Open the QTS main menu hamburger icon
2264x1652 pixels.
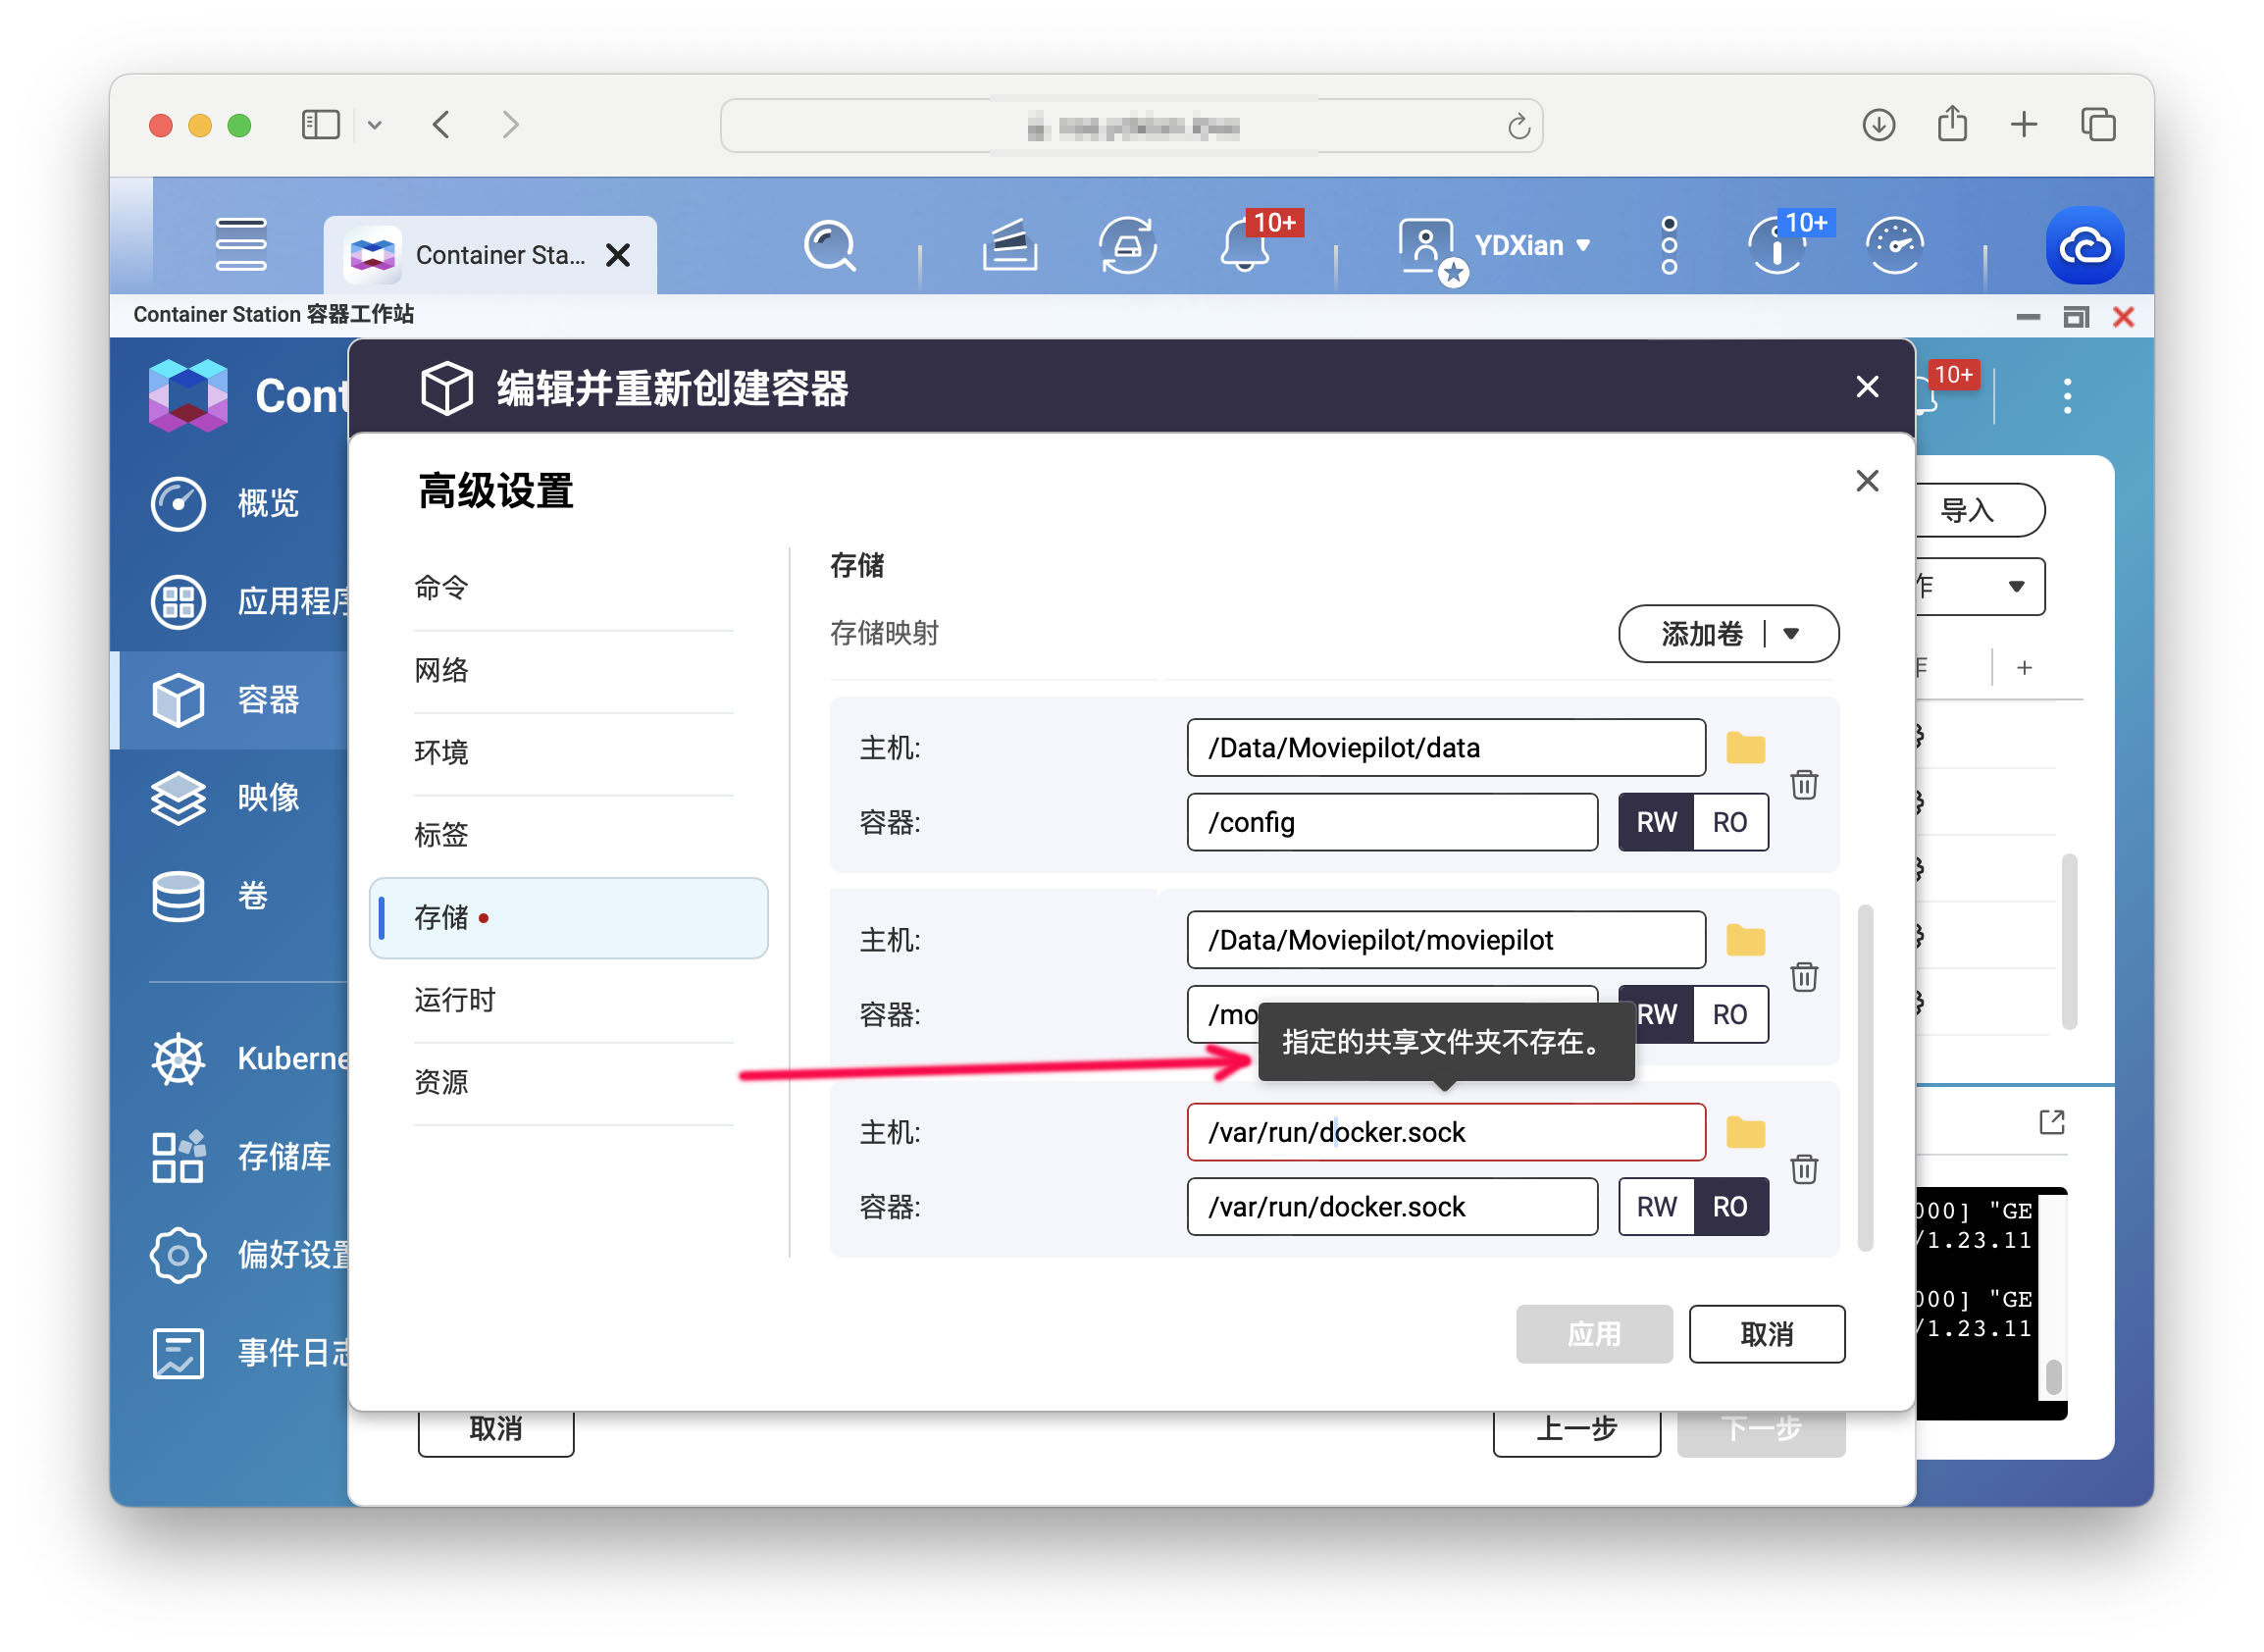pos(241,245)
